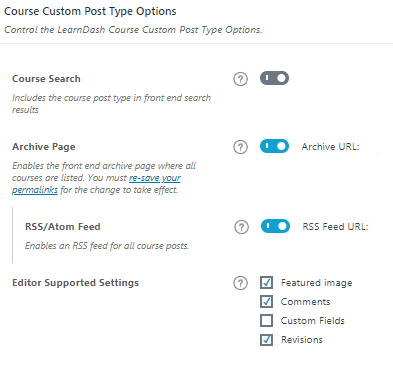Click the Editor Supported Settings label
393x366 pixels.
(x=75, y=283)
